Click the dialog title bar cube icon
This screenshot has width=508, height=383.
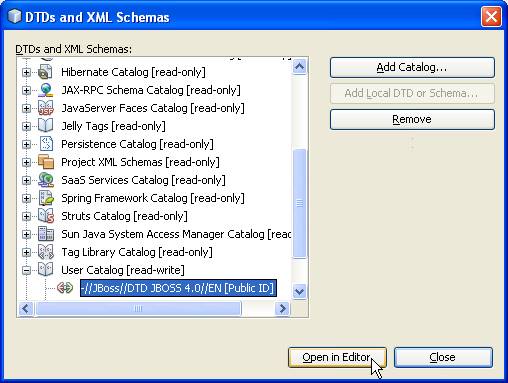click(x=14, y=16)
